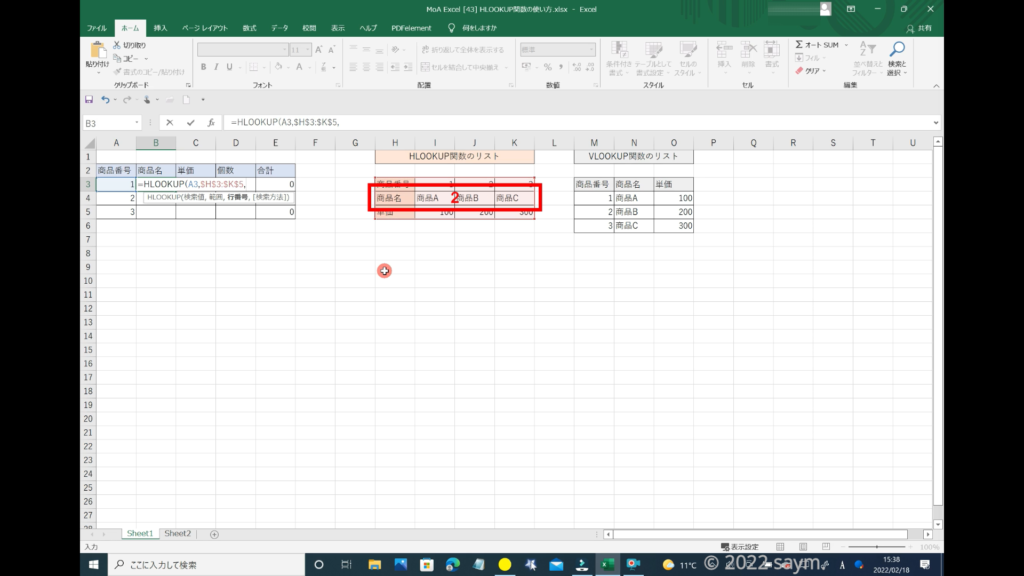Click the Find & Select magnifier icon
Image resolution: width=1024 pixels, height=576 pixels.
(x=897, y=50)
